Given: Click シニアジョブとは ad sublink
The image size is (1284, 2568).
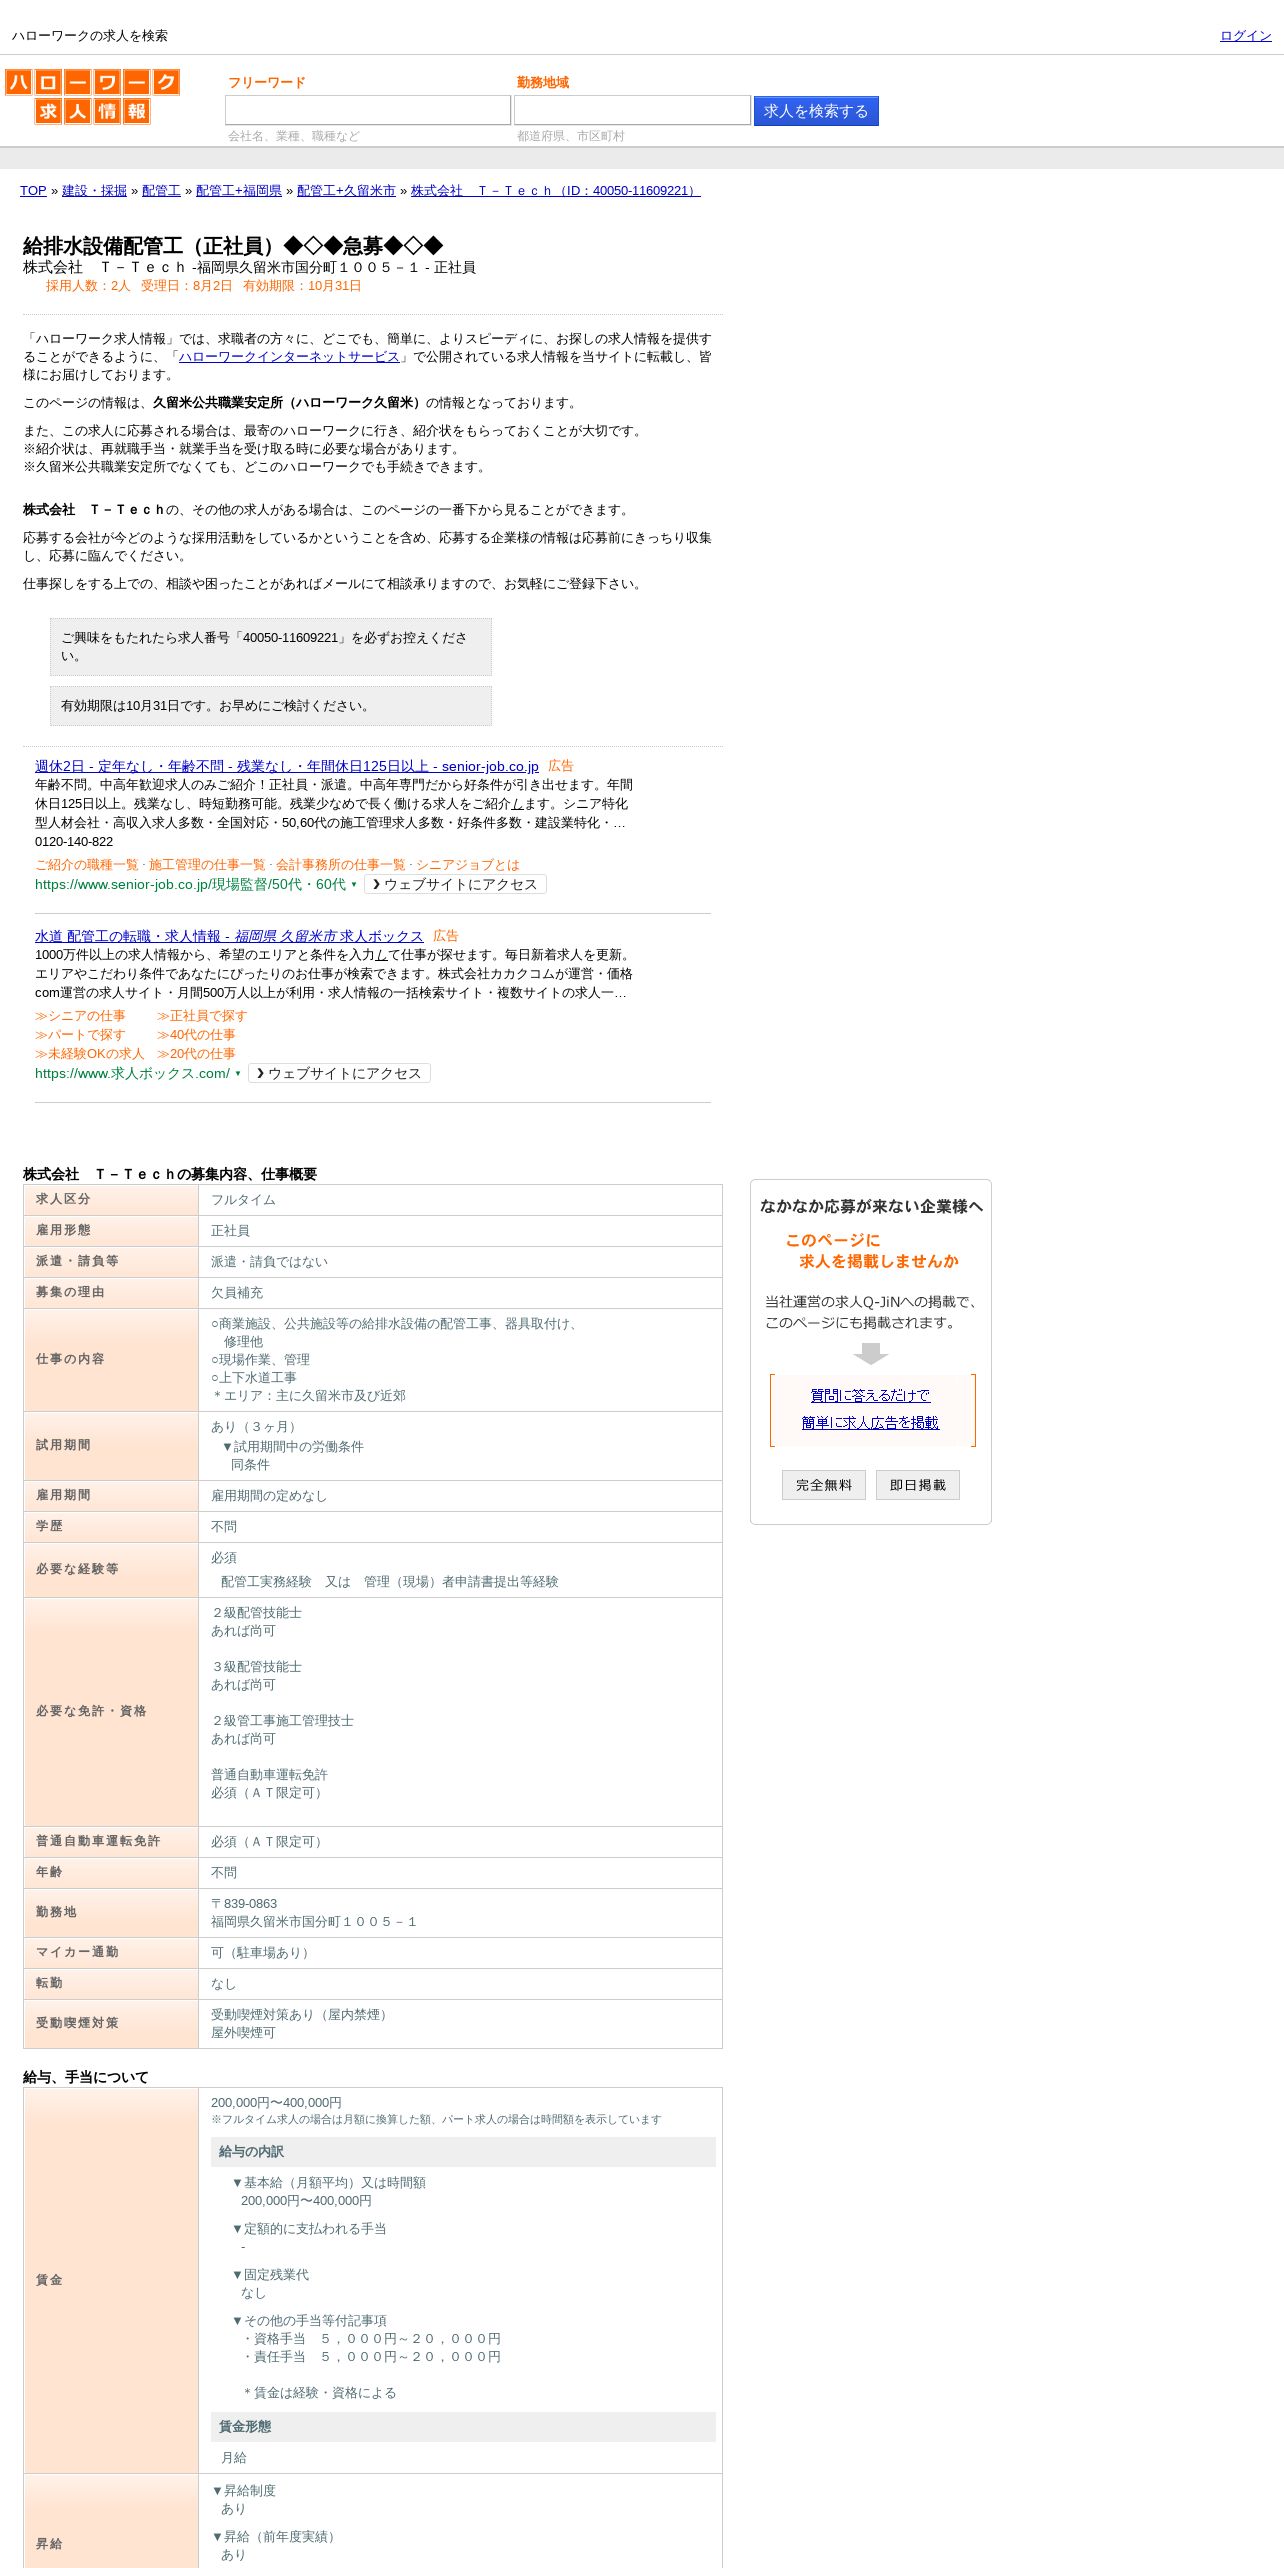Looking at the screenshot, I should coord(468,865).
